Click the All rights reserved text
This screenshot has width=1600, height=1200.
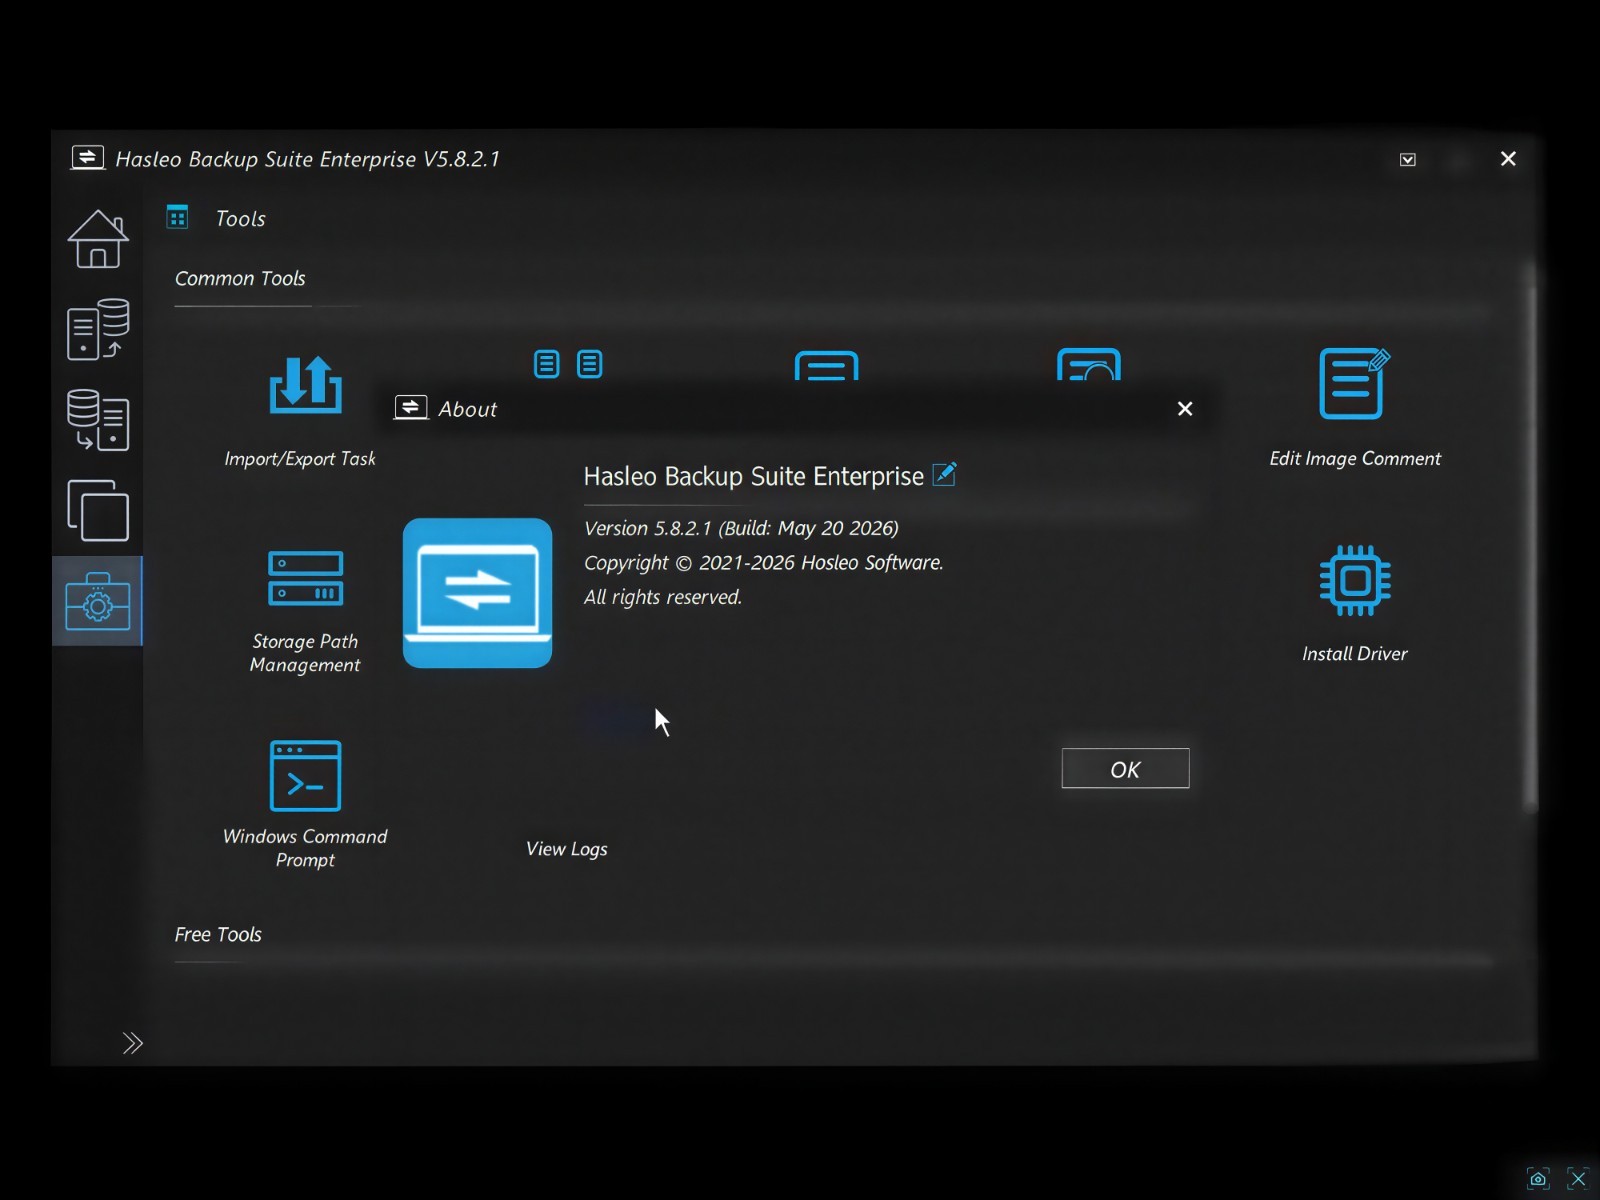[663, 597]
